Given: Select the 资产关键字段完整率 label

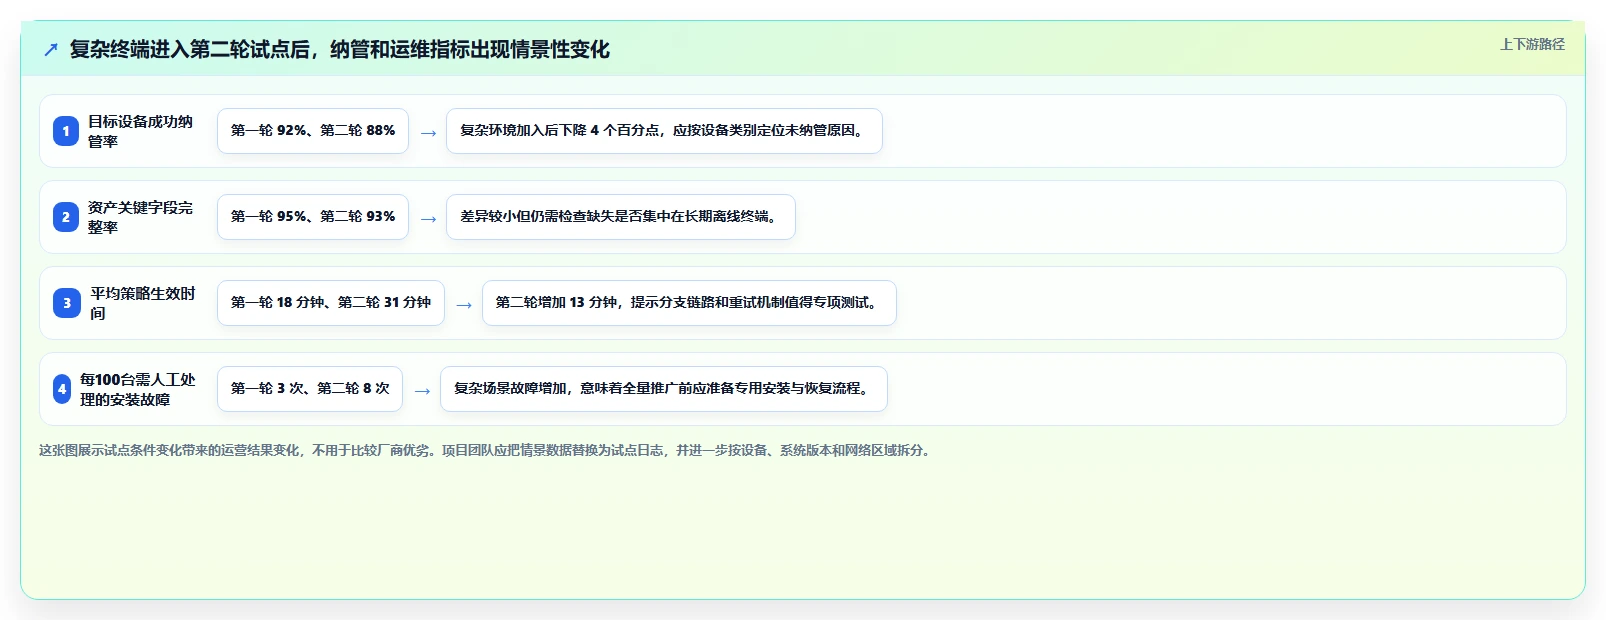Looking at the screenshot, I should 140,217.
